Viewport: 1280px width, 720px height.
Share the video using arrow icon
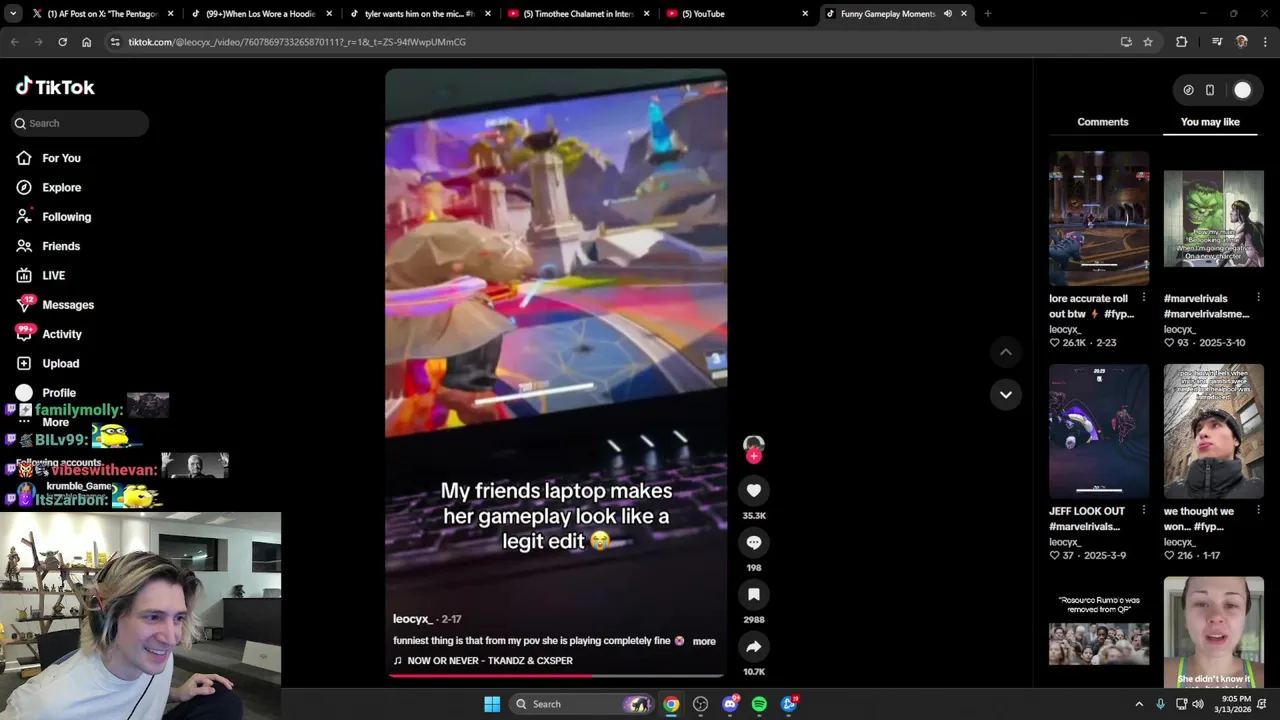(753, 646)
